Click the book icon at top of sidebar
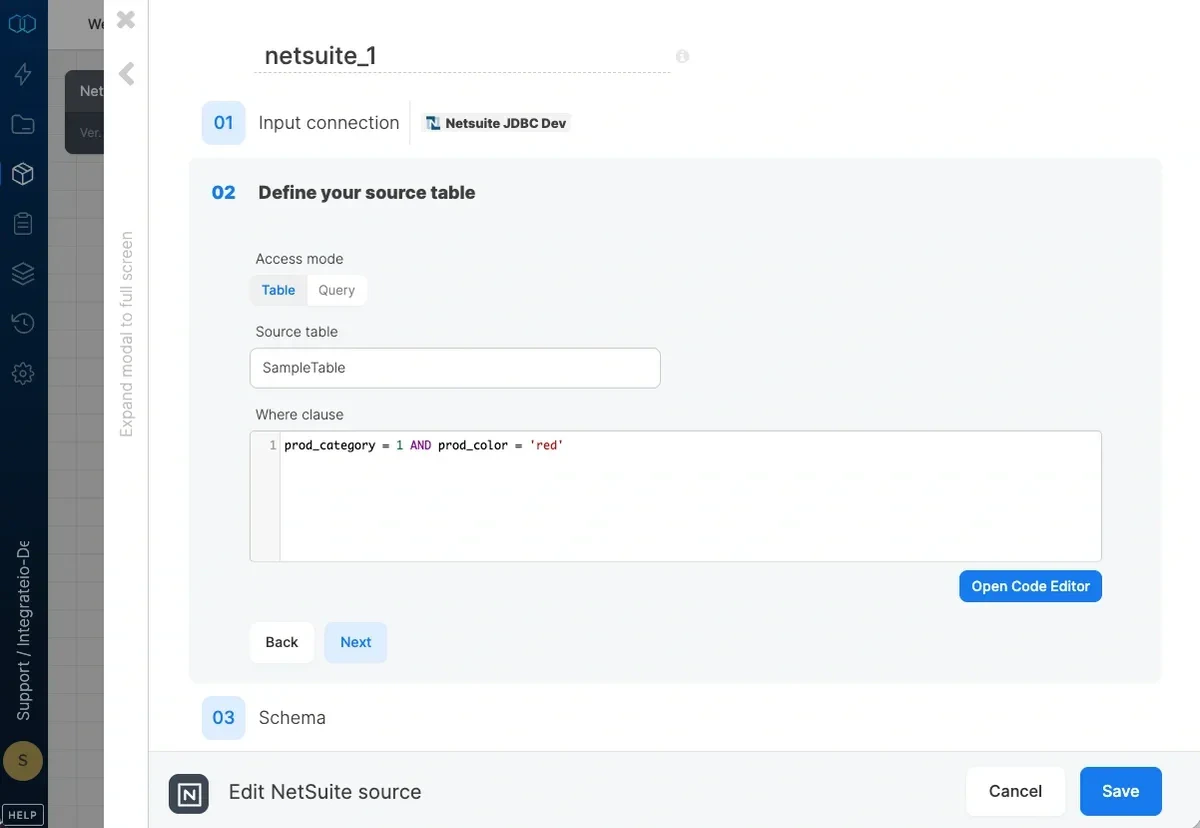The image size is (1200, 828). [x=23, y=24]
